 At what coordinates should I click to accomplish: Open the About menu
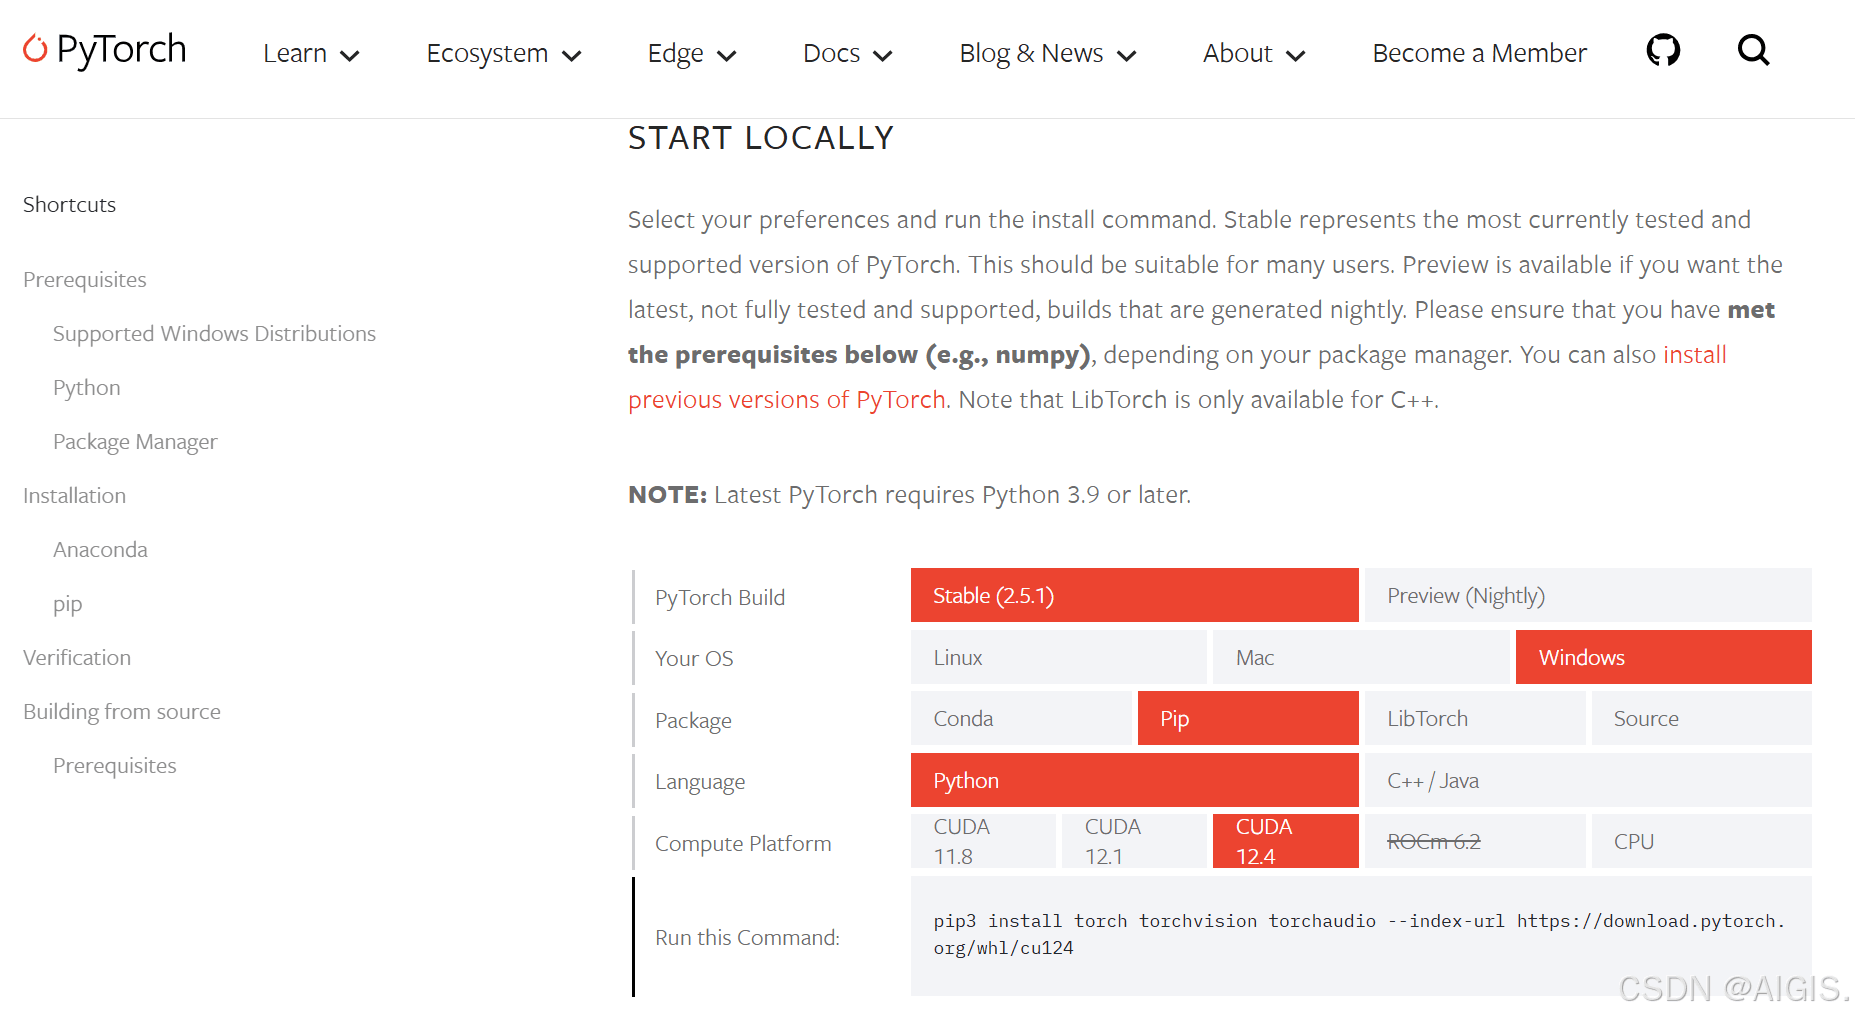tap(1253, 54)
